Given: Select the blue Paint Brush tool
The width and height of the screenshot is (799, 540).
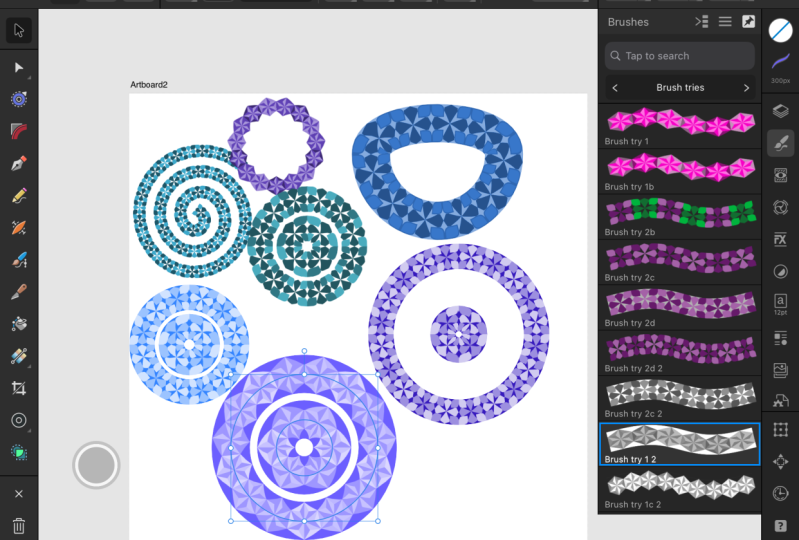Looking at the screenshot, I should 19,260.
